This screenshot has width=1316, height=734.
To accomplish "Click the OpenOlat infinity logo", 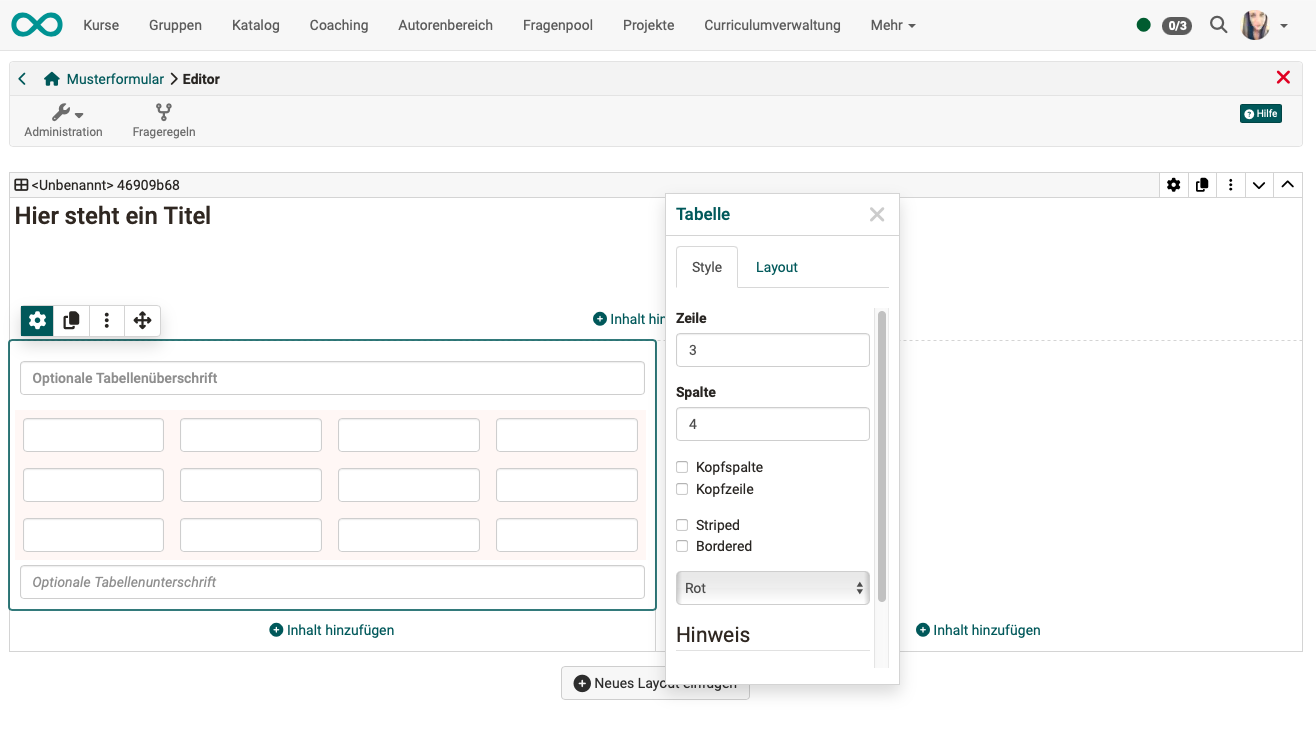I will coord(37,25).
